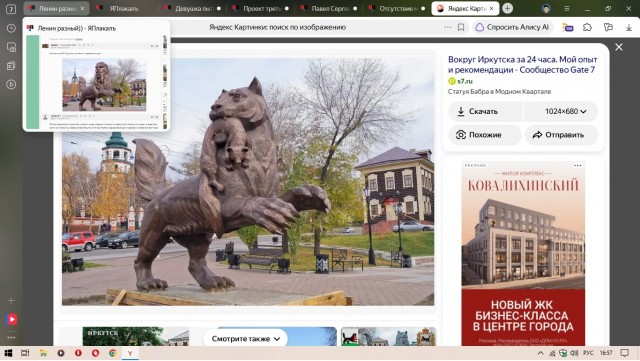Click the video play icon in sidebar

click(11, 85)
